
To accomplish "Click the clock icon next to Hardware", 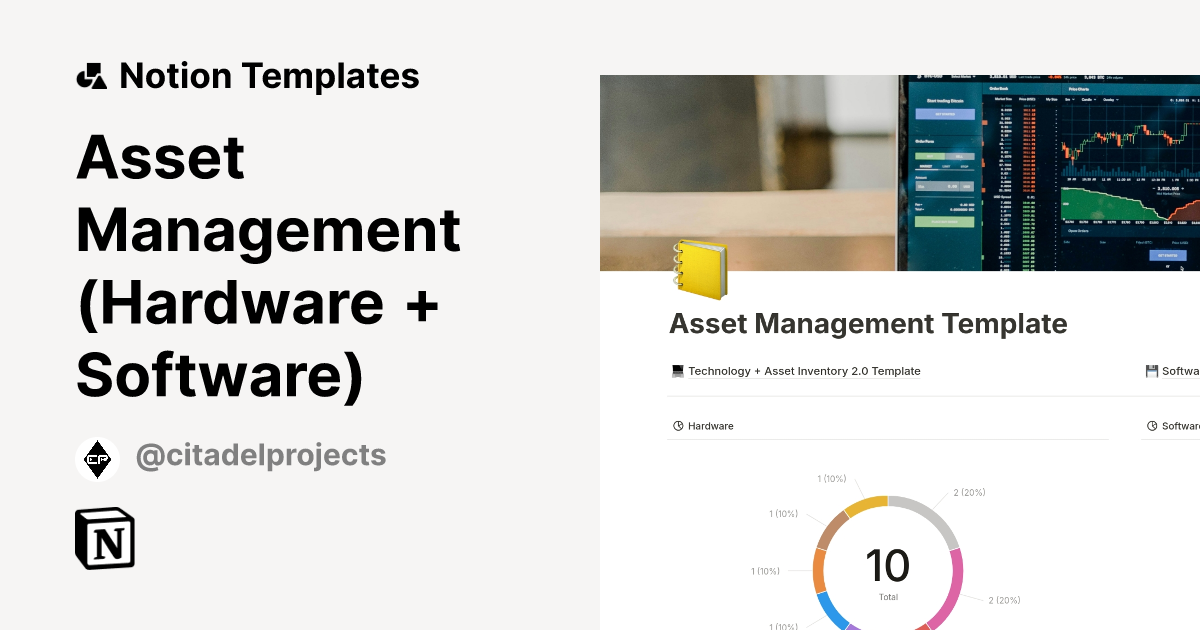I will [x=676, y=425].
